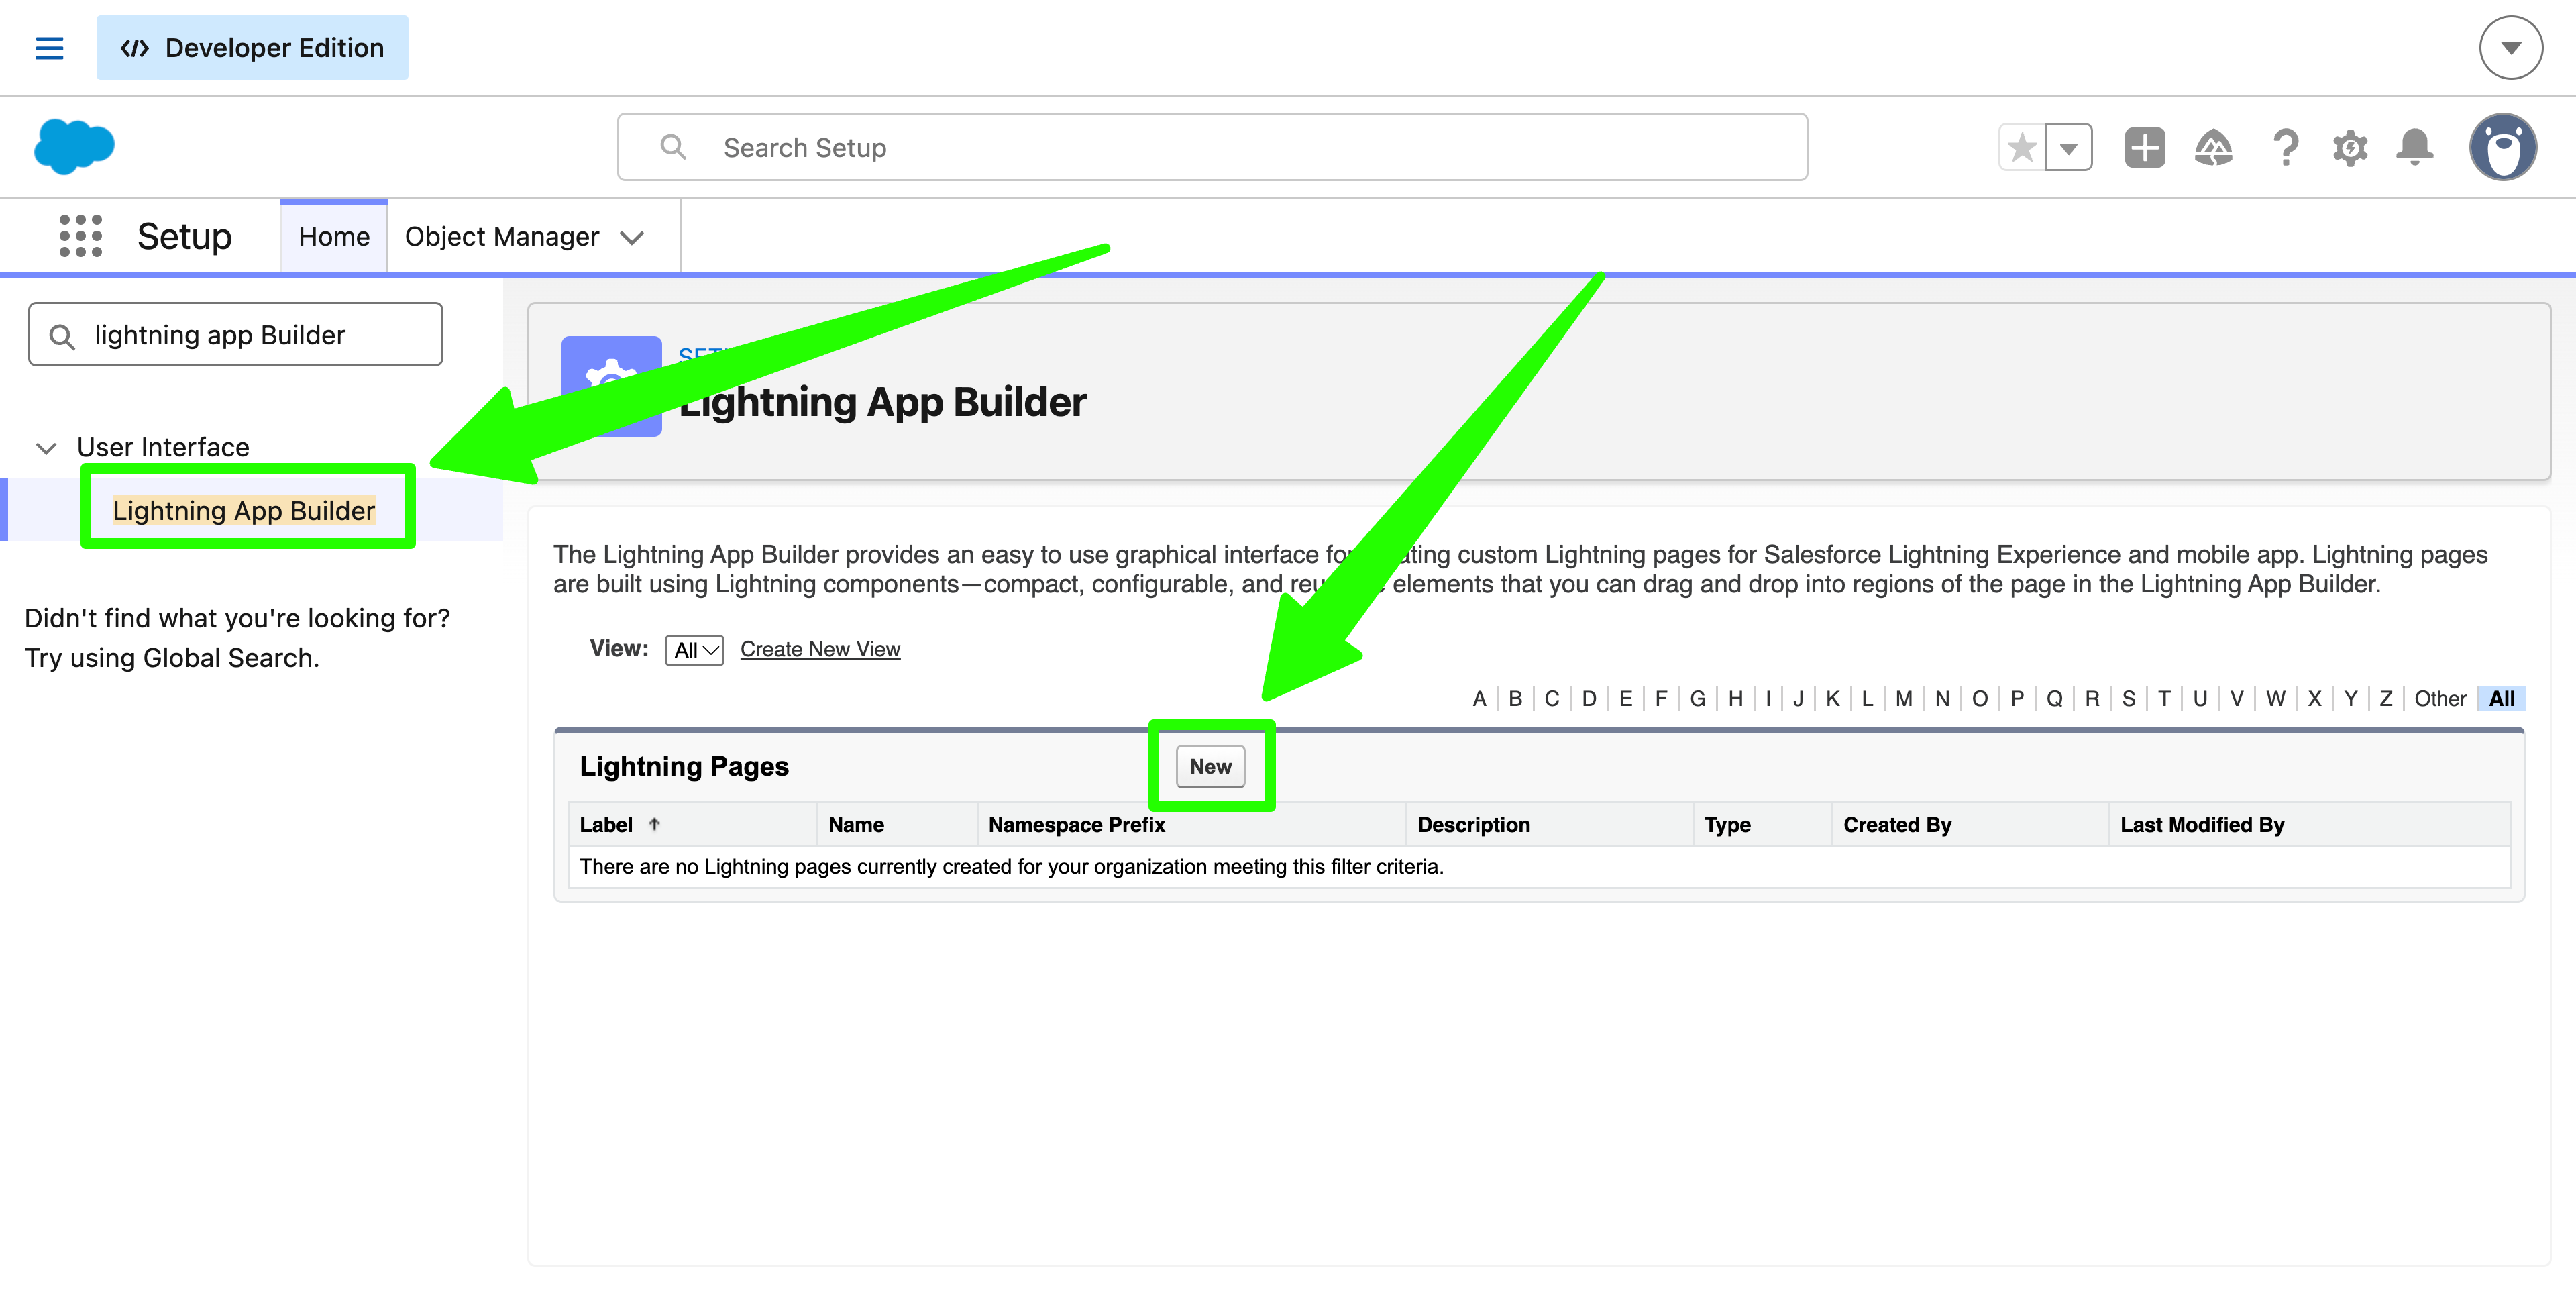Screen dimensions: 2576x1291
Task: Open the favorites list dropdown arrow
Action: 2069,148
